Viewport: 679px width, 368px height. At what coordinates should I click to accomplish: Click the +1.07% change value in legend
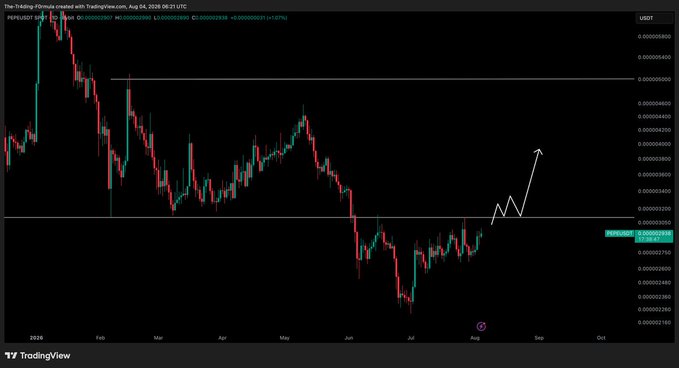276,18
